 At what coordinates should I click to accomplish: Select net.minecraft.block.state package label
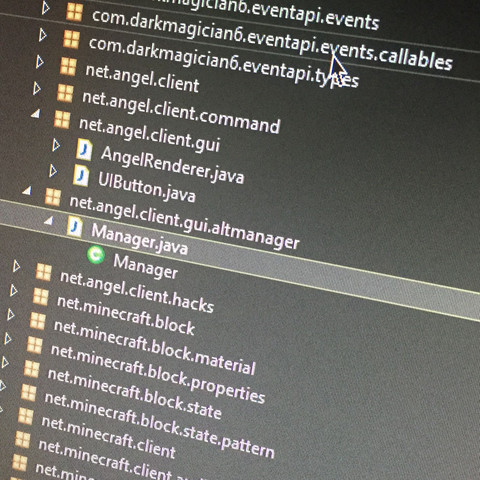click(x=134, y=393)
